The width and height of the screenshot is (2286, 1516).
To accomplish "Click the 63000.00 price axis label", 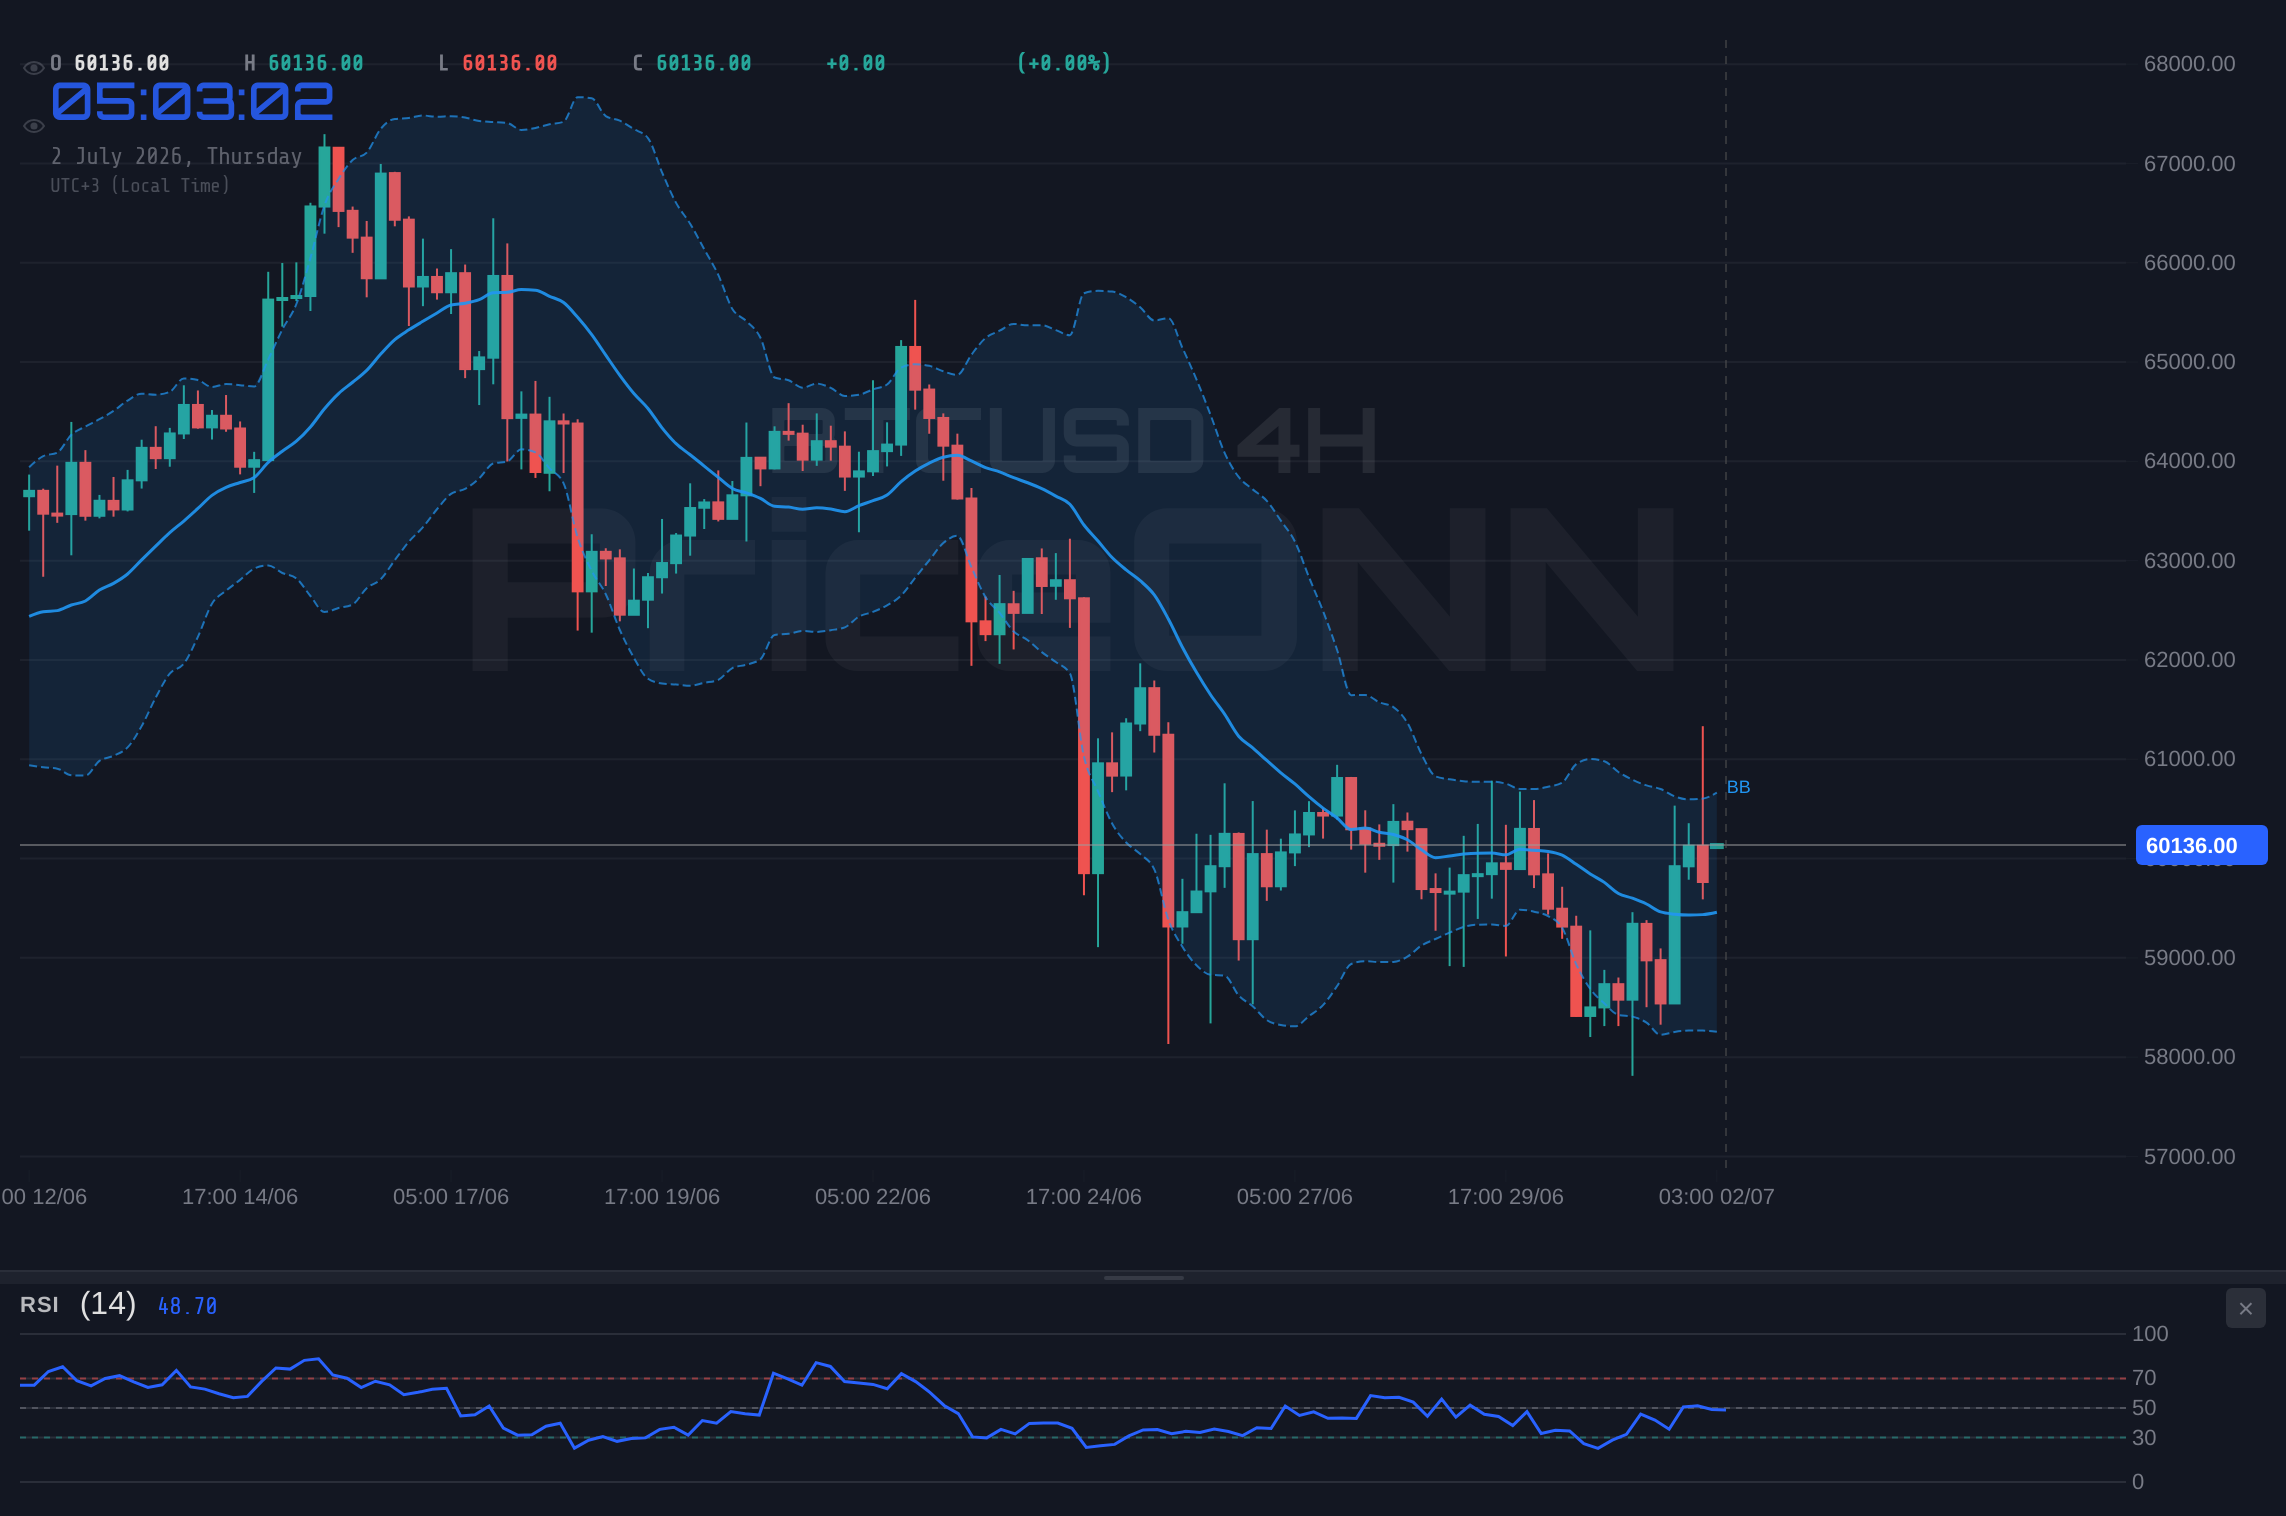I will (2189, 561).
